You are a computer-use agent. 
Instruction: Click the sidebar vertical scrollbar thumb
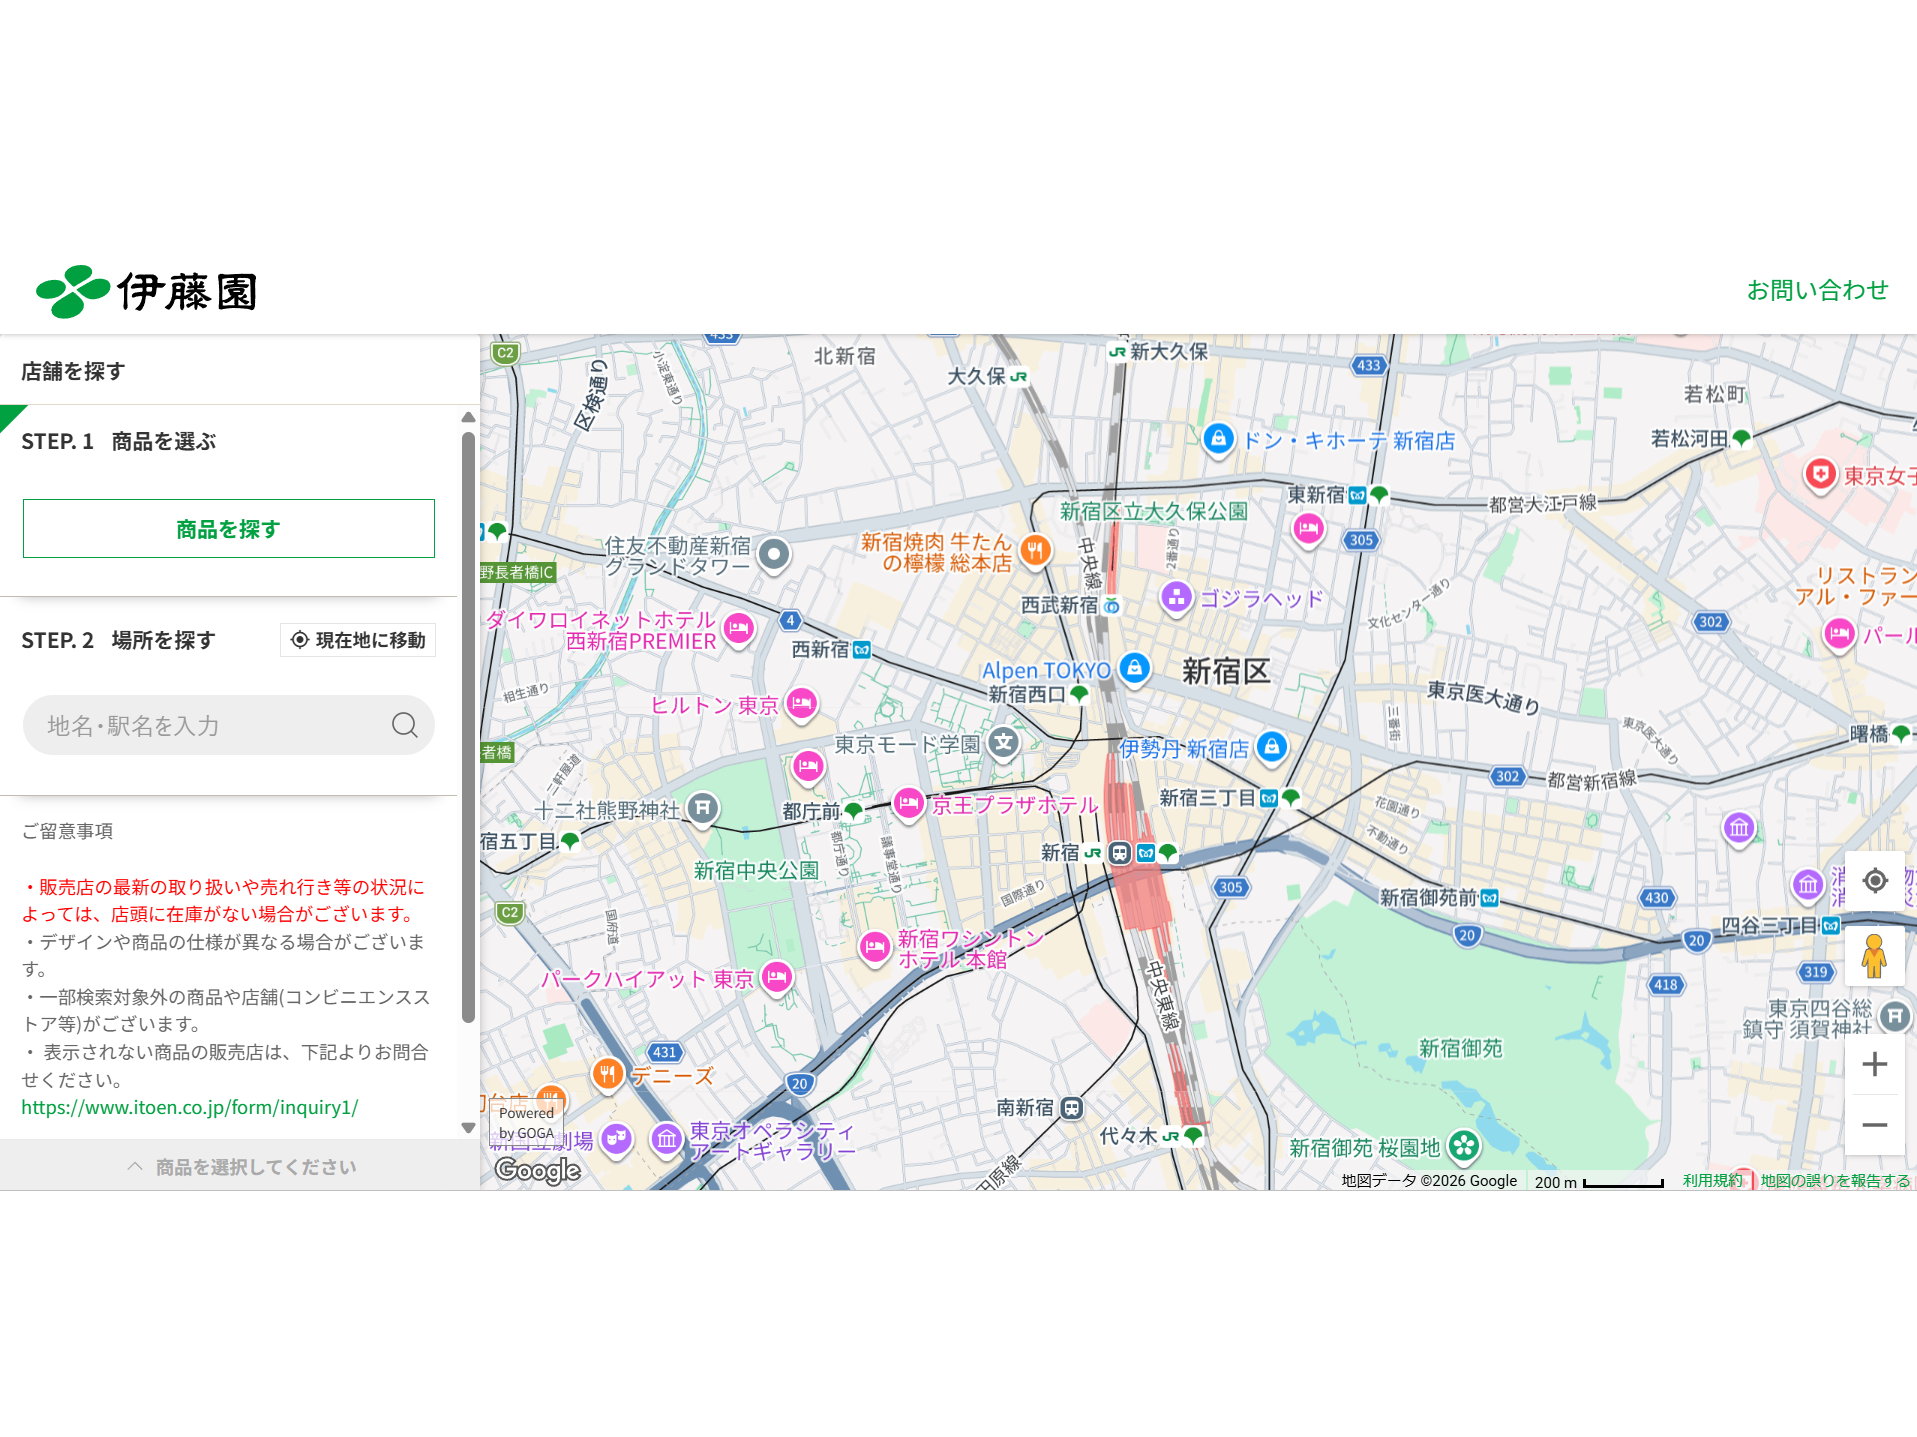[468, 727]
